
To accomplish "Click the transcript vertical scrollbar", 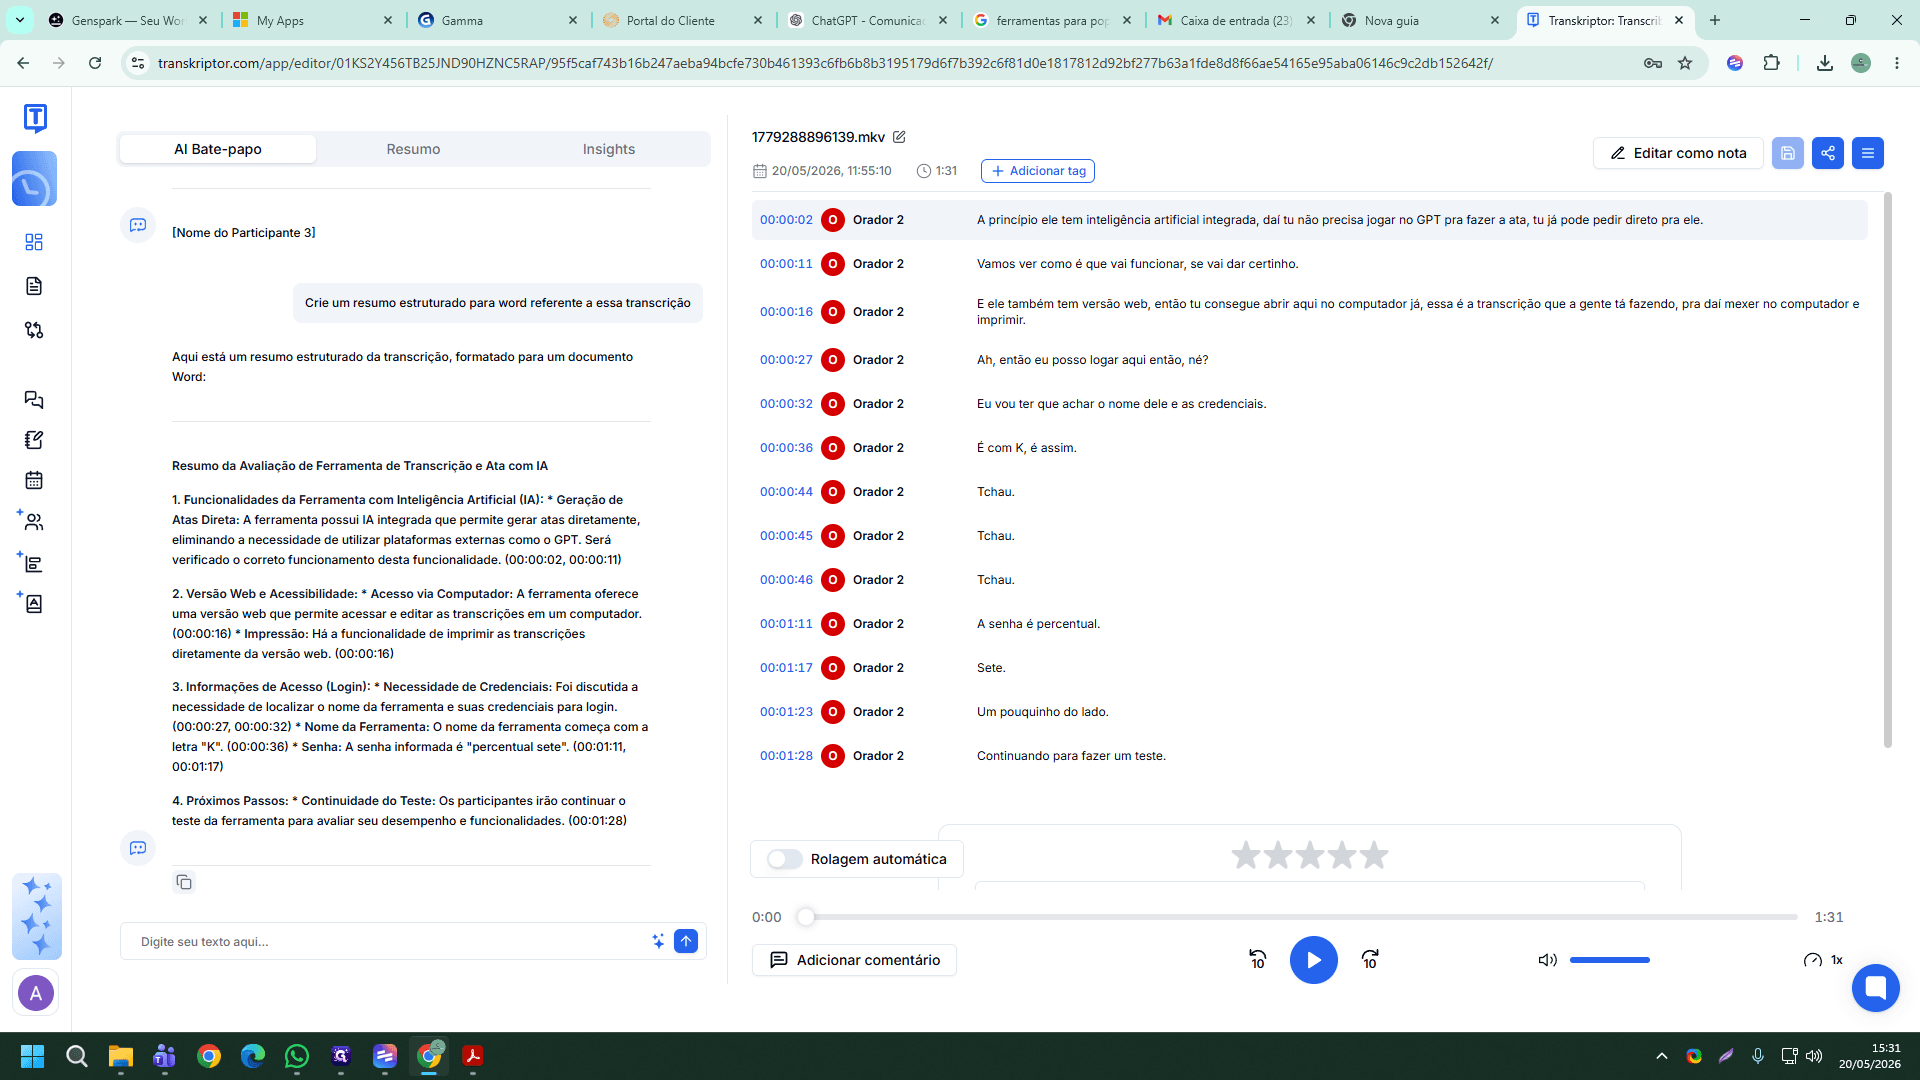I will pyautogui.click(x=1888, y=470).
